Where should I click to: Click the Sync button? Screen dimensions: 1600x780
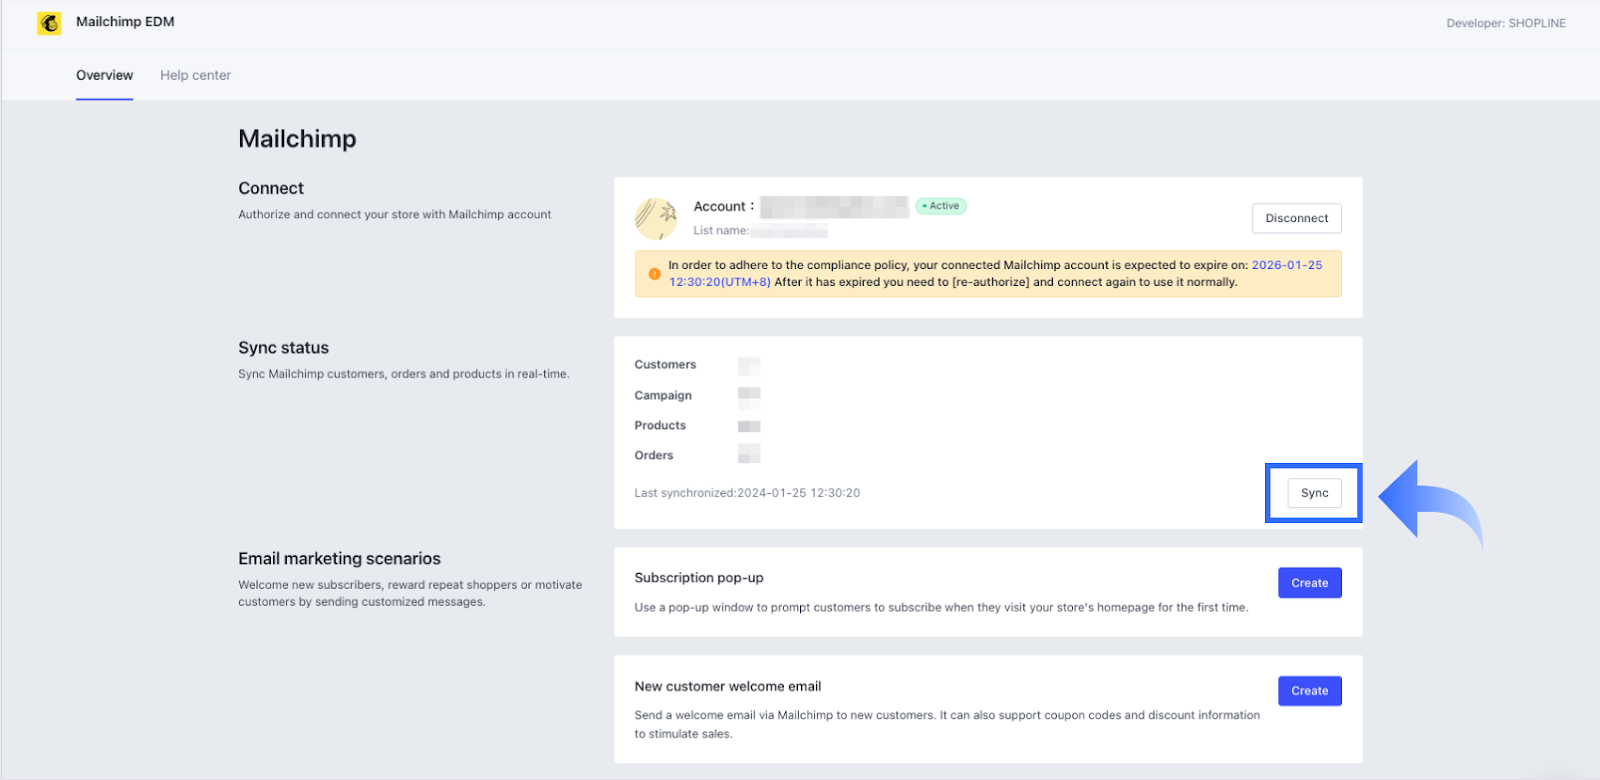pos(1314,493)
